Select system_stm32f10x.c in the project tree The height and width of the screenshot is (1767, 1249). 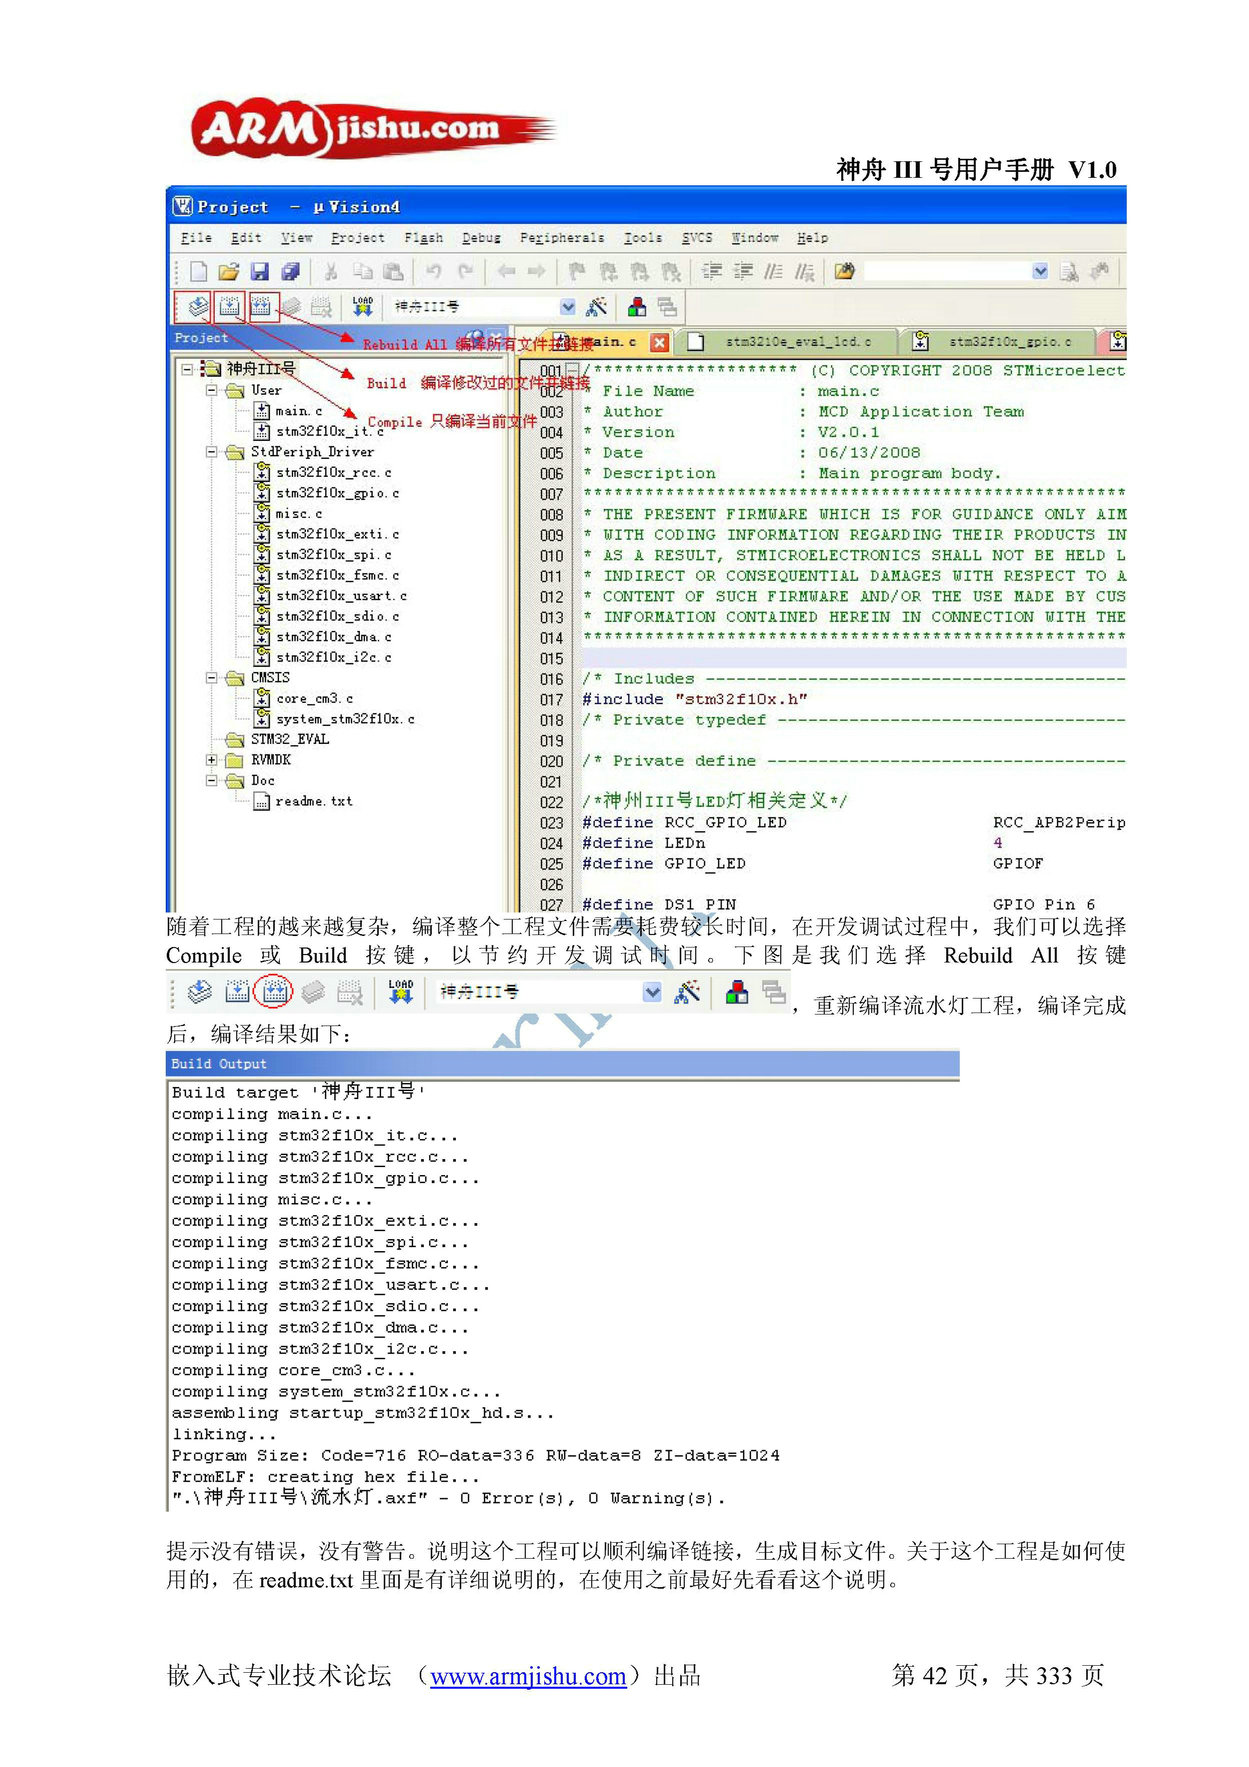click(345, 719)
